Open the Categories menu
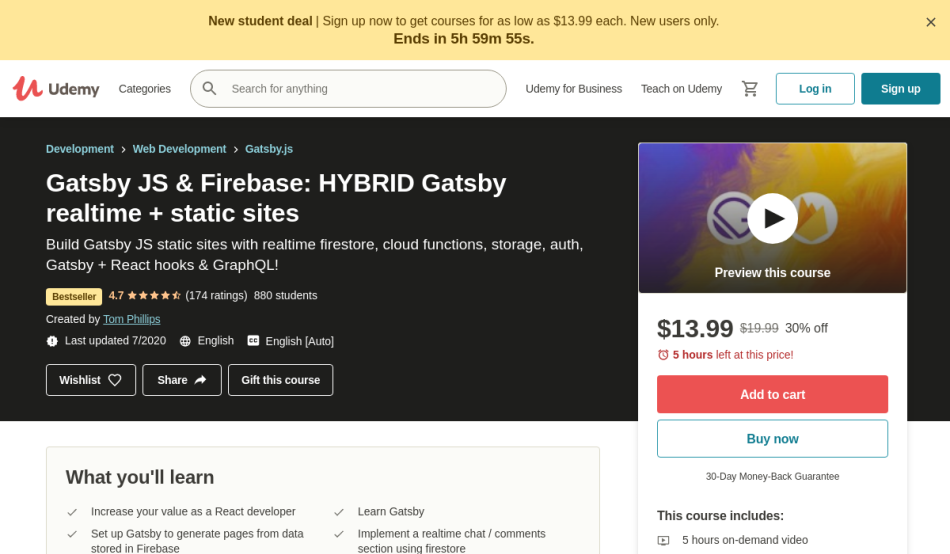950x554 pixels. [145, 88]
